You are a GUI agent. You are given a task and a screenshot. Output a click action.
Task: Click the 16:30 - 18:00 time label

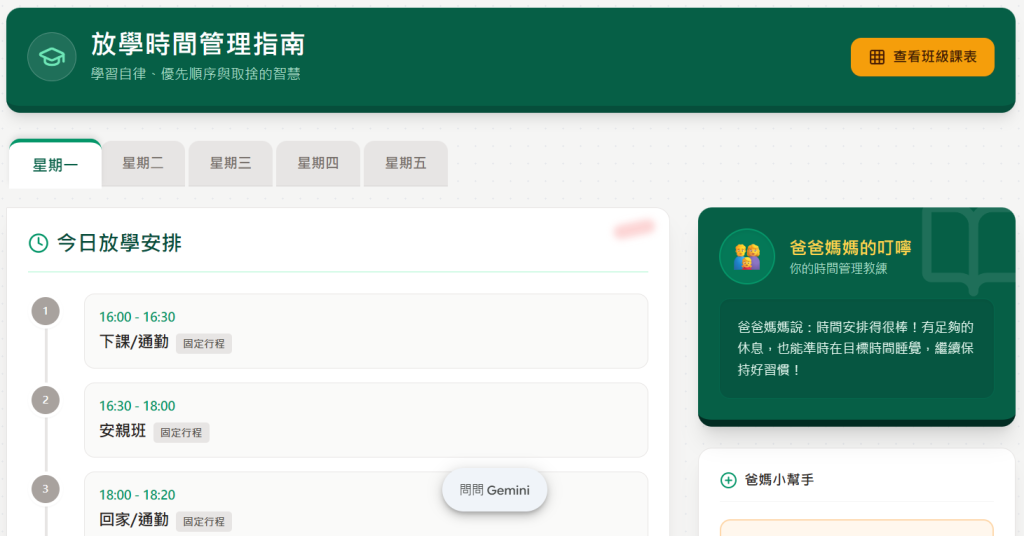tap(137, 406)
